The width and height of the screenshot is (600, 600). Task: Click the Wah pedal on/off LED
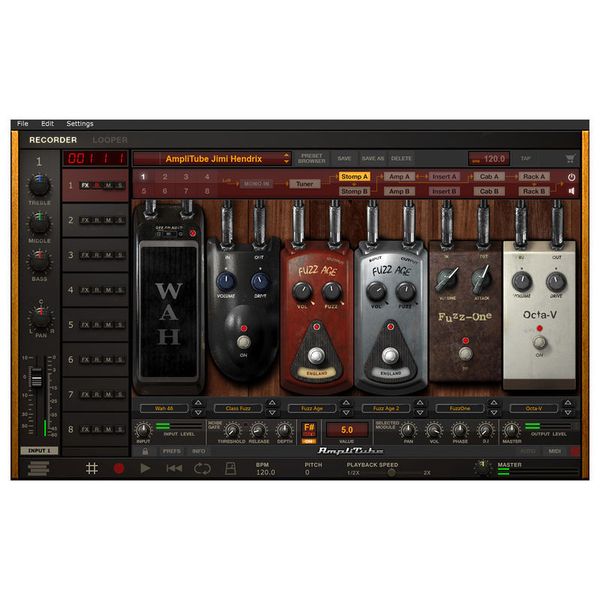[x=192, y=233]
